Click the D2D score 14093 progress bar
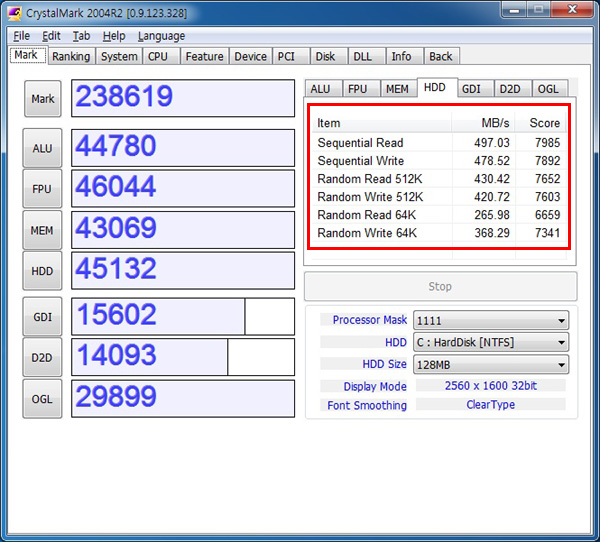The height and width of the screenshot is (542, 600). (183, 357)
